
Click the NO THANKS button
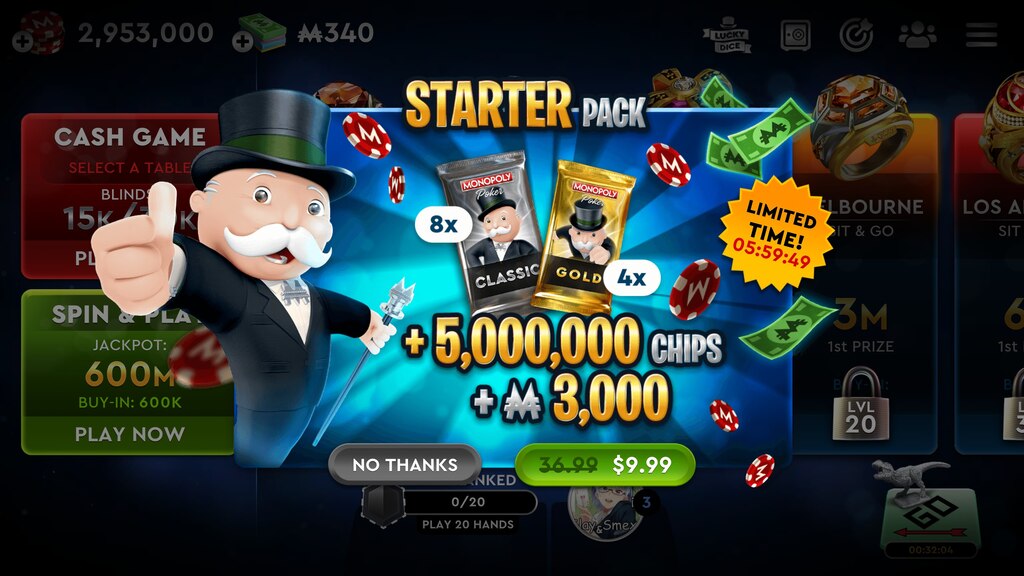click(x=405, y=464)
